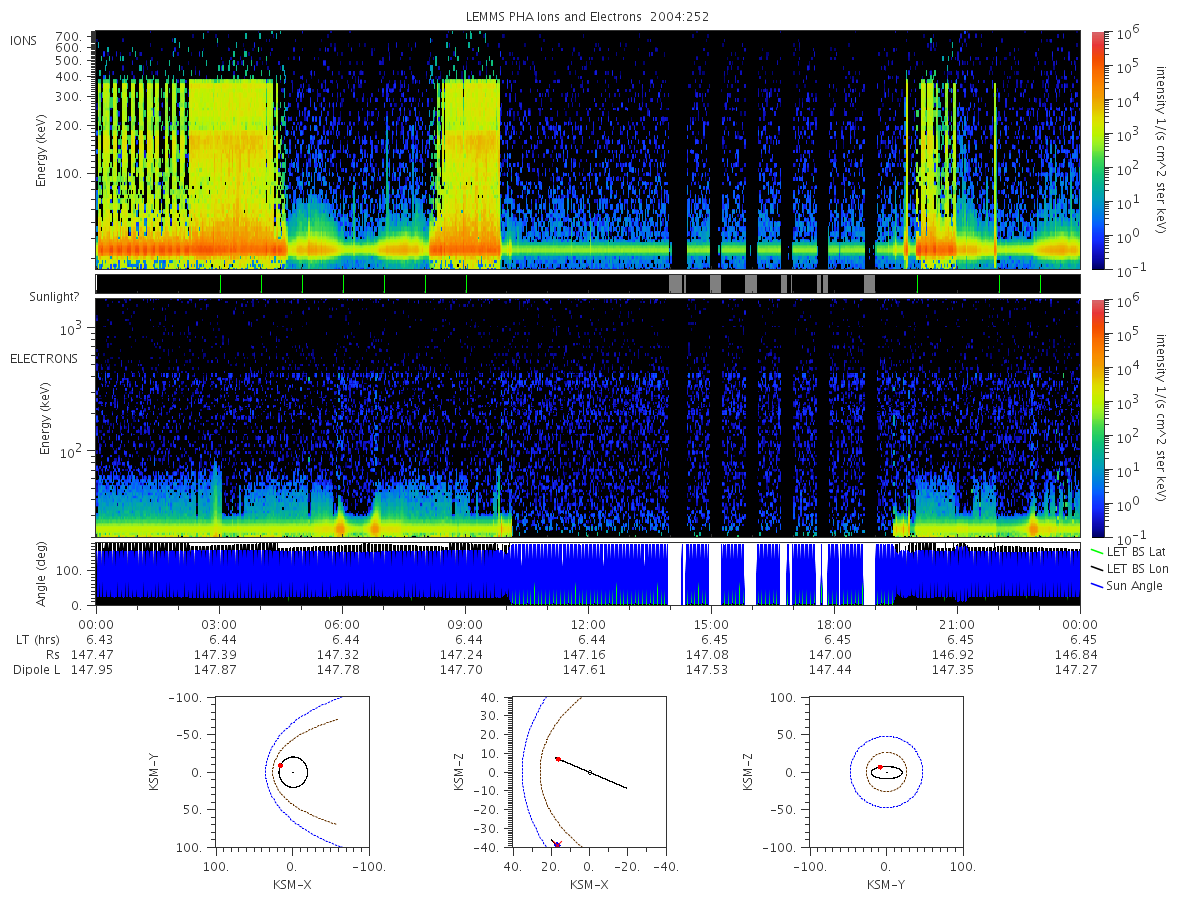Click the IONS panel label
This screenshot has height=900, width=1200.
click(25, 40)
